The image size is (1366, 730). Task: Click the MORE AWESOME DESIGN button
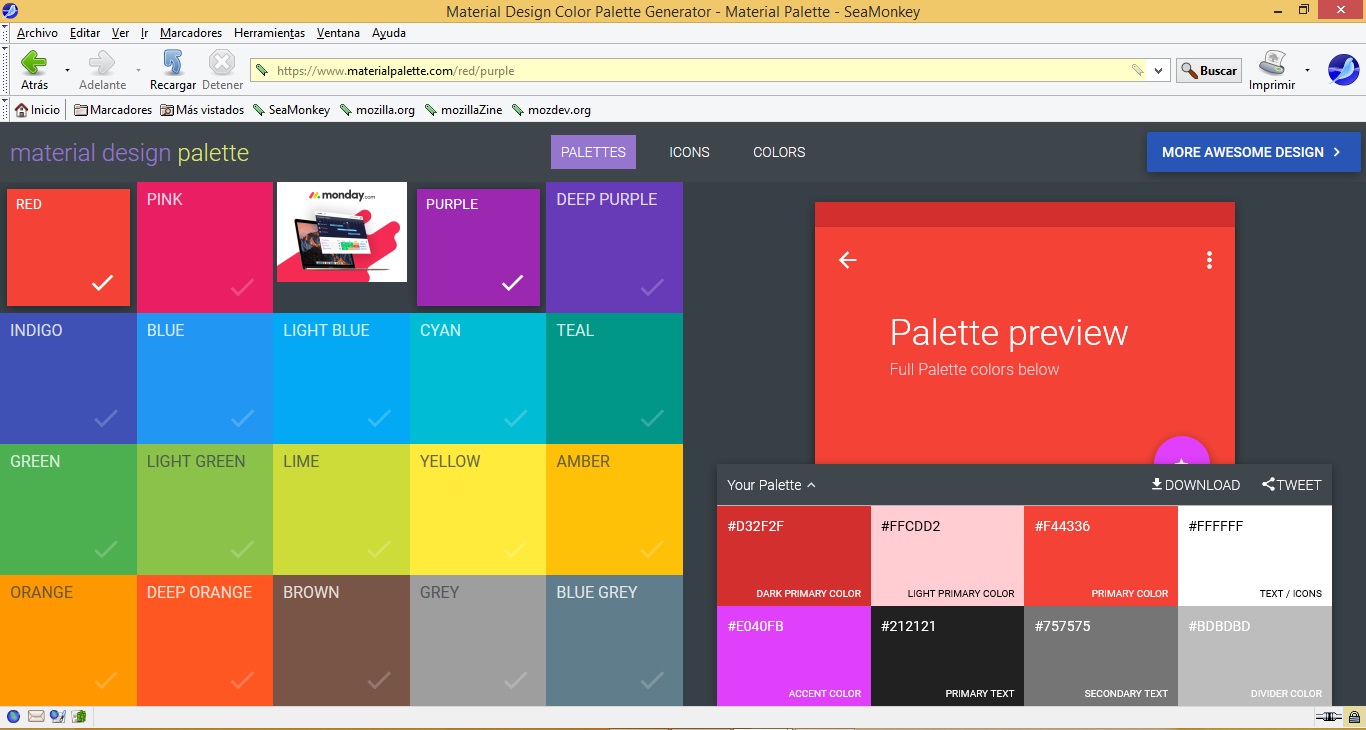pos(1253,152)
